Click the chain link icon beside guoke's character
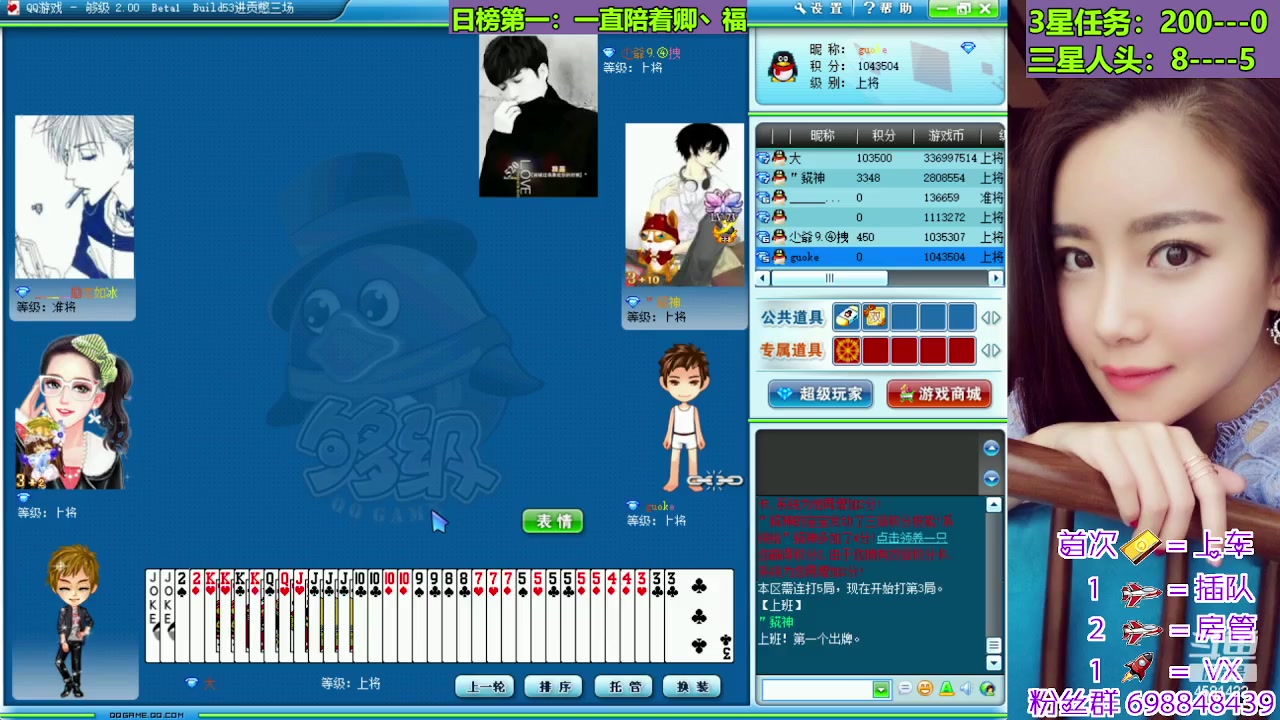1280x720 pixels. pyautogui.click(x=715, y=481)
